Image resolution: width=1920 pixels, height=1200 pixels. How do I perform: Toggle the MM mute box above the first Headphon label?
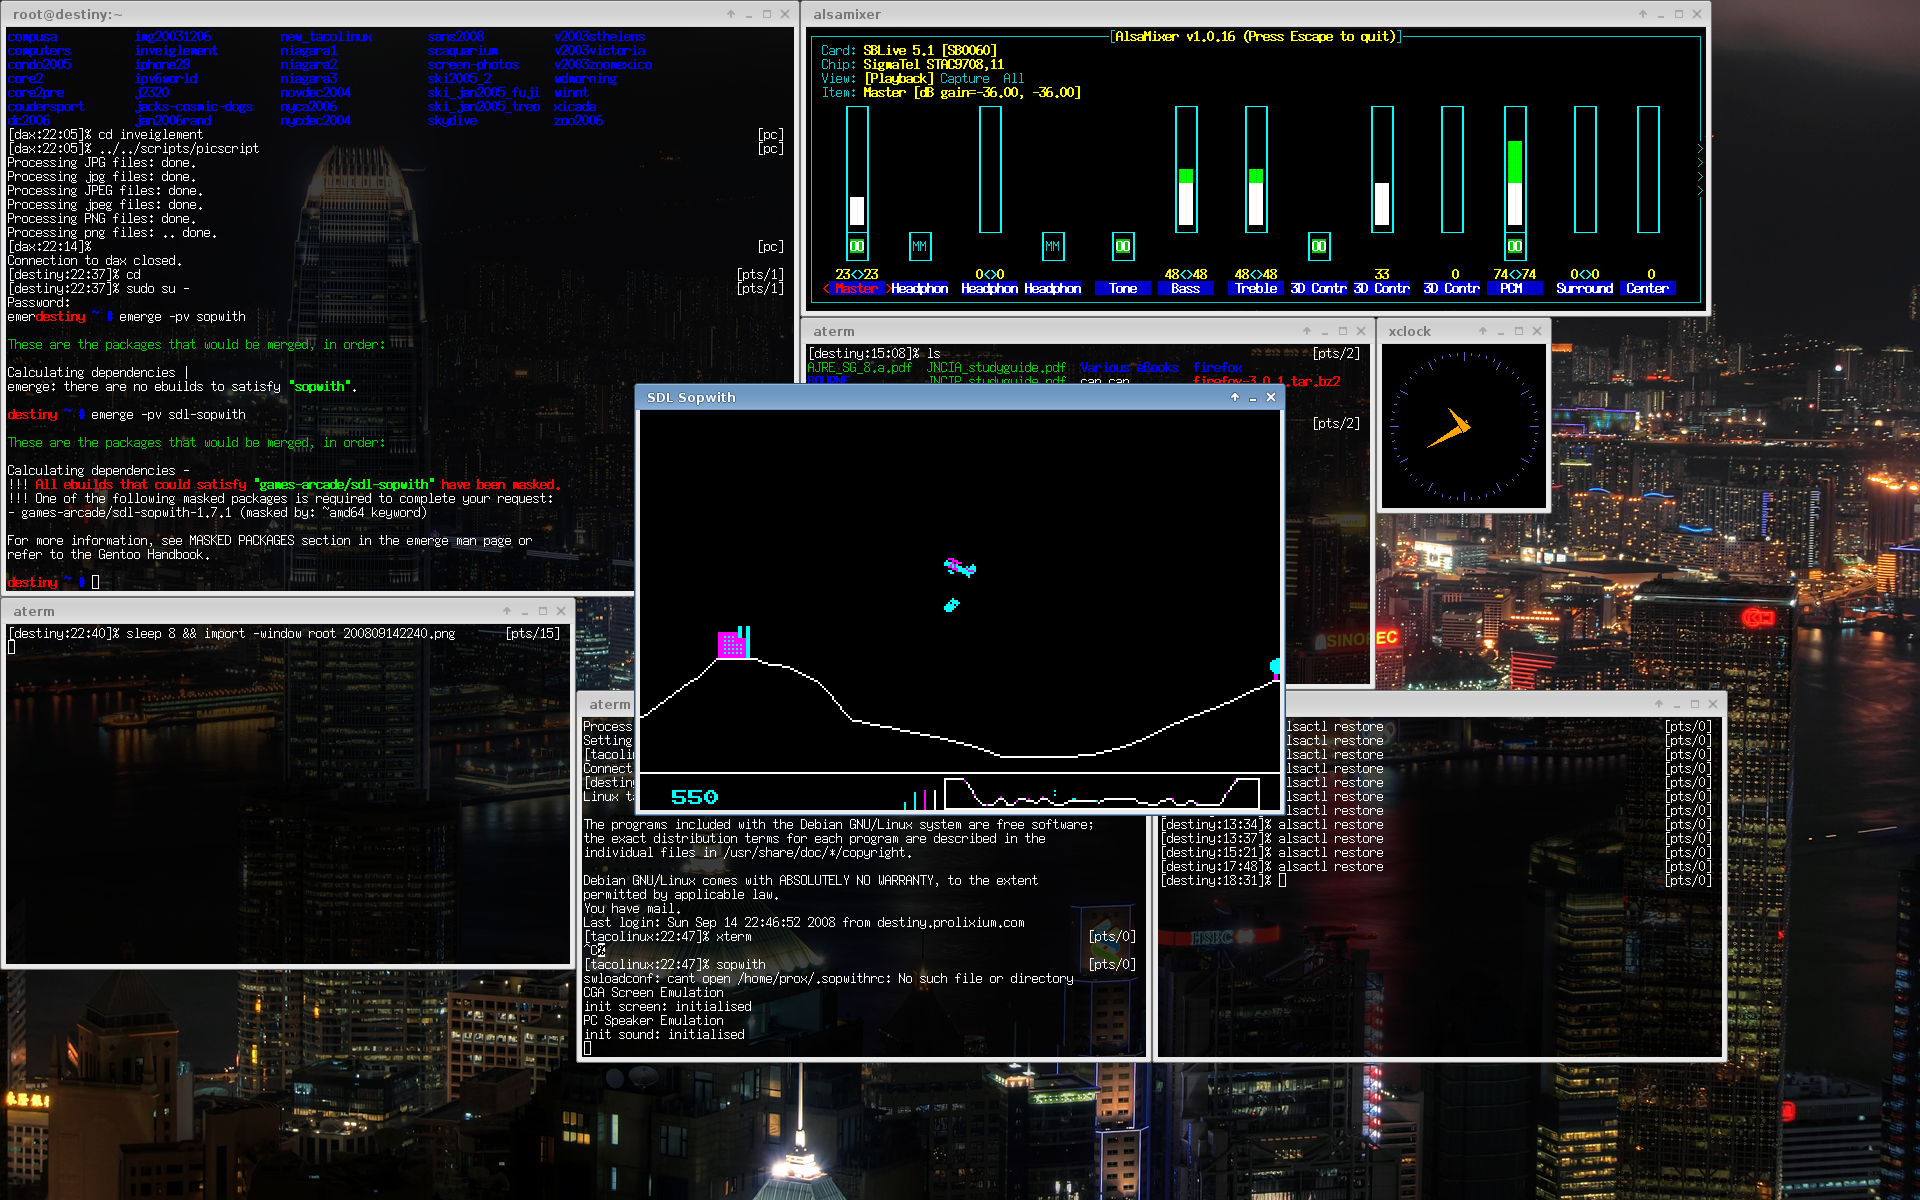point(920,246)
